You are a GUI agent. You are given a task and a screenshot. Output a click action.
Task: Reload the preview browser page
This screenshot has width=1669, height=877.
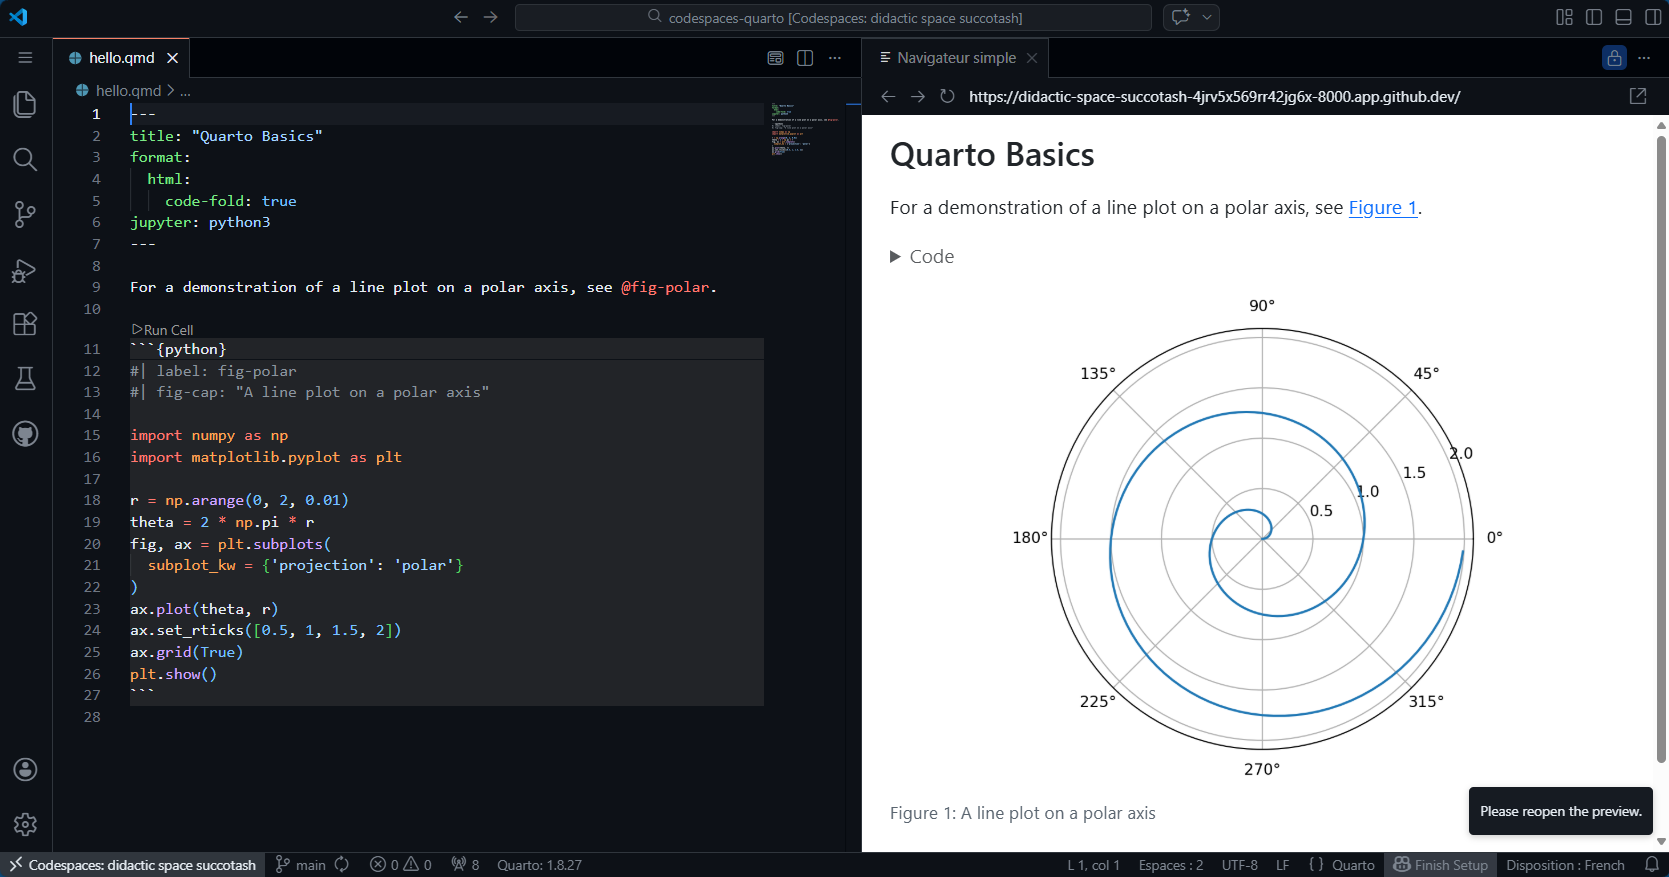point(947,96)
